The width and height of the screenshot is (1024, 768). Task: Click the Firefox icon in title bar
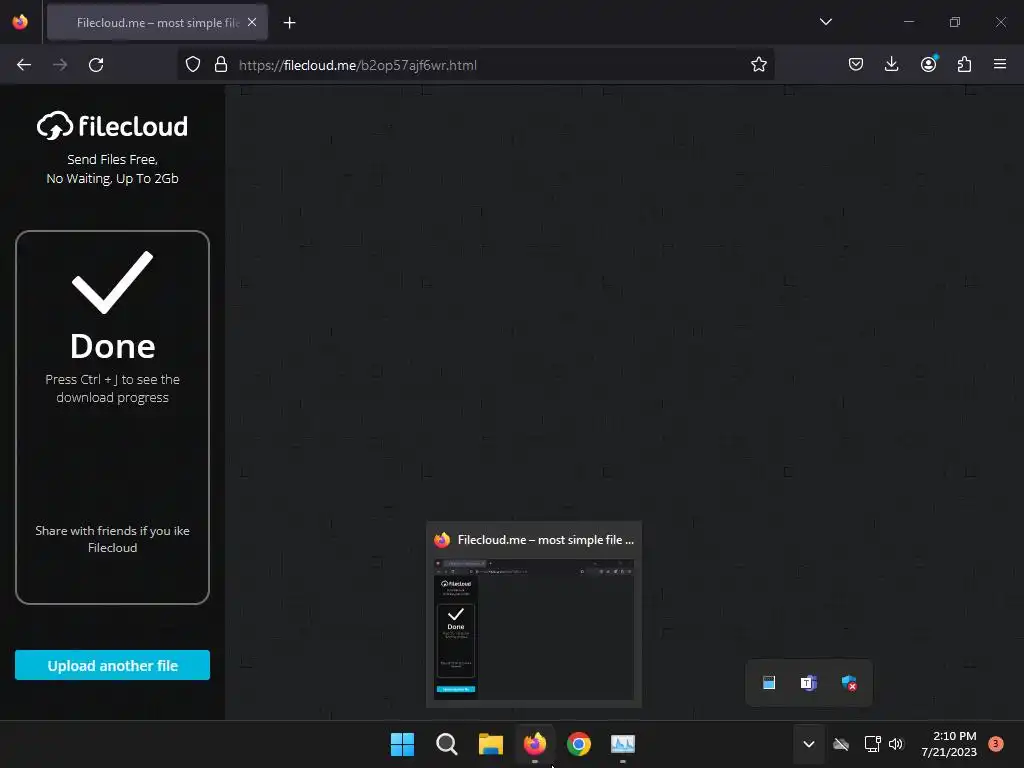pyautogui.click(x=20, y=22)
